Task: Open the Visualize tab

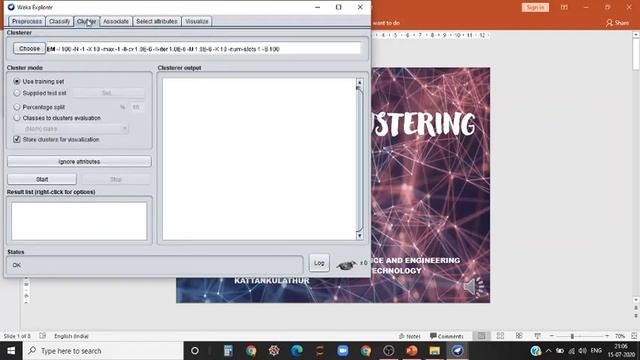Action: 196,21
